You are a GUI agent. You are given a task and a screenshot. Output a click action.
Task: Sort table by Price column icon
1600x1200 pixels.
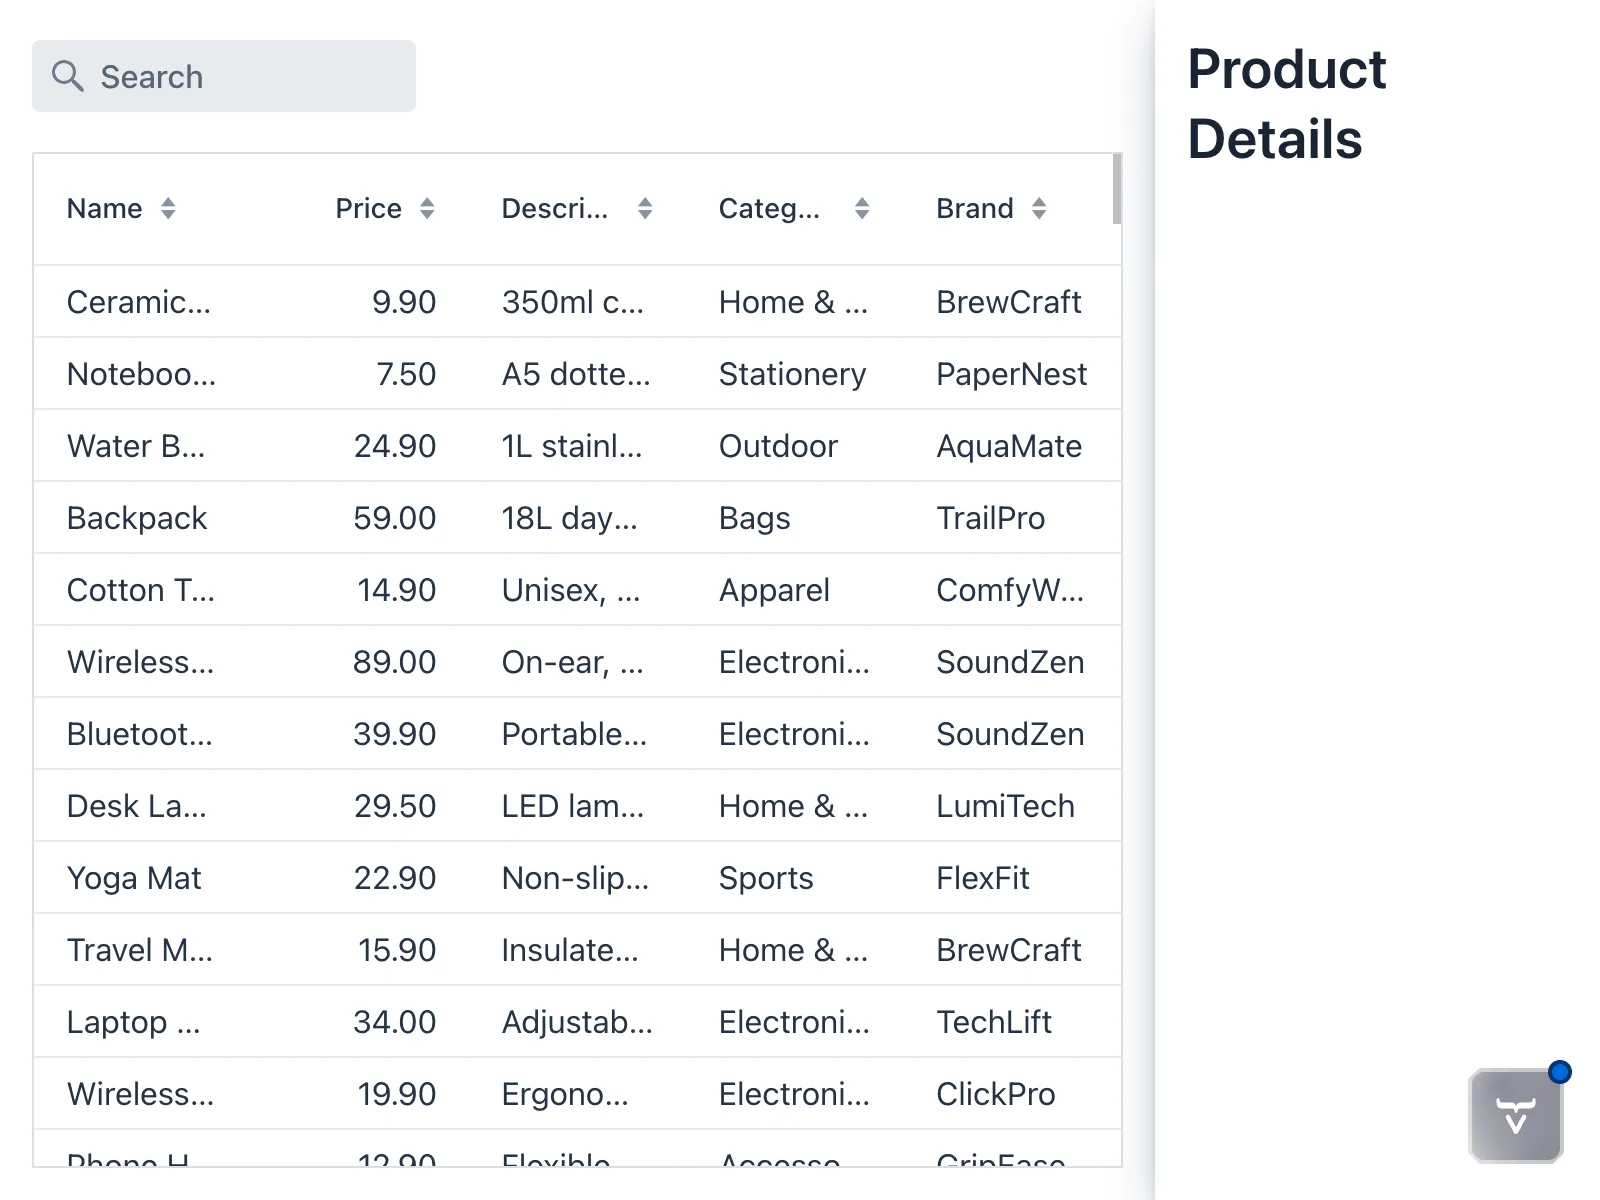point(427,208)
